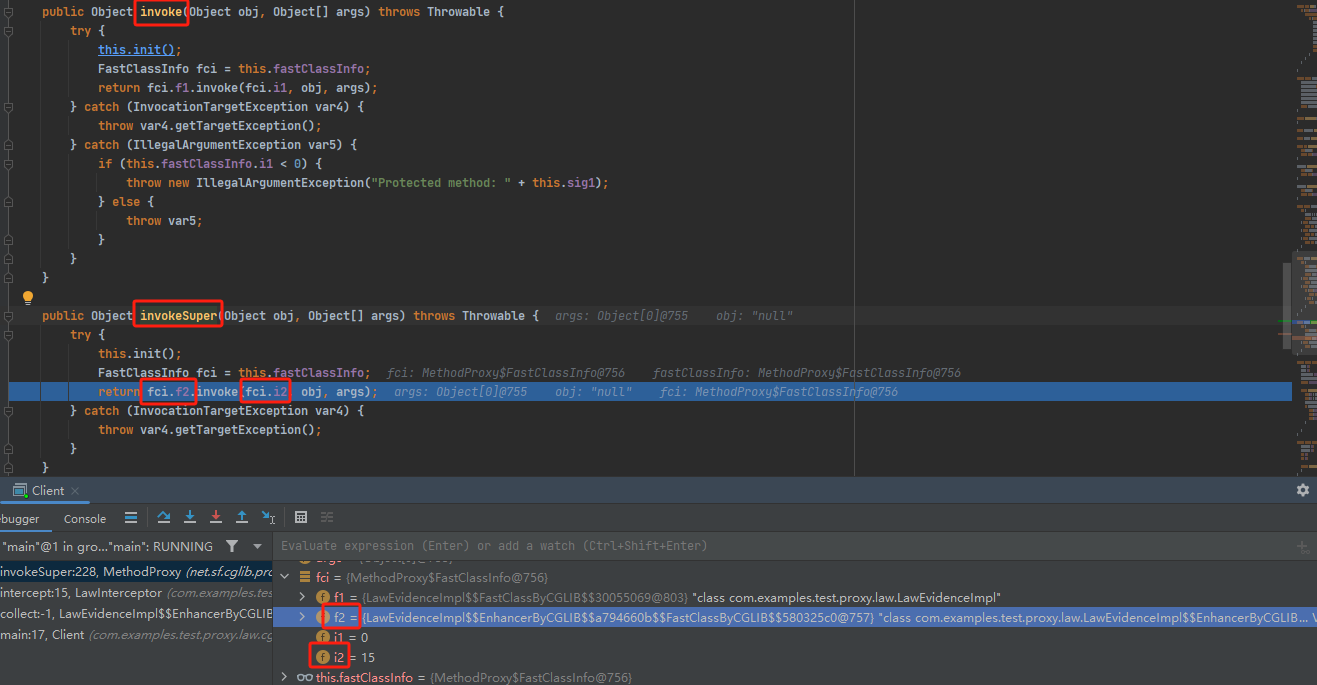Click the Run to Cursor icon

[x=268, y=517]
